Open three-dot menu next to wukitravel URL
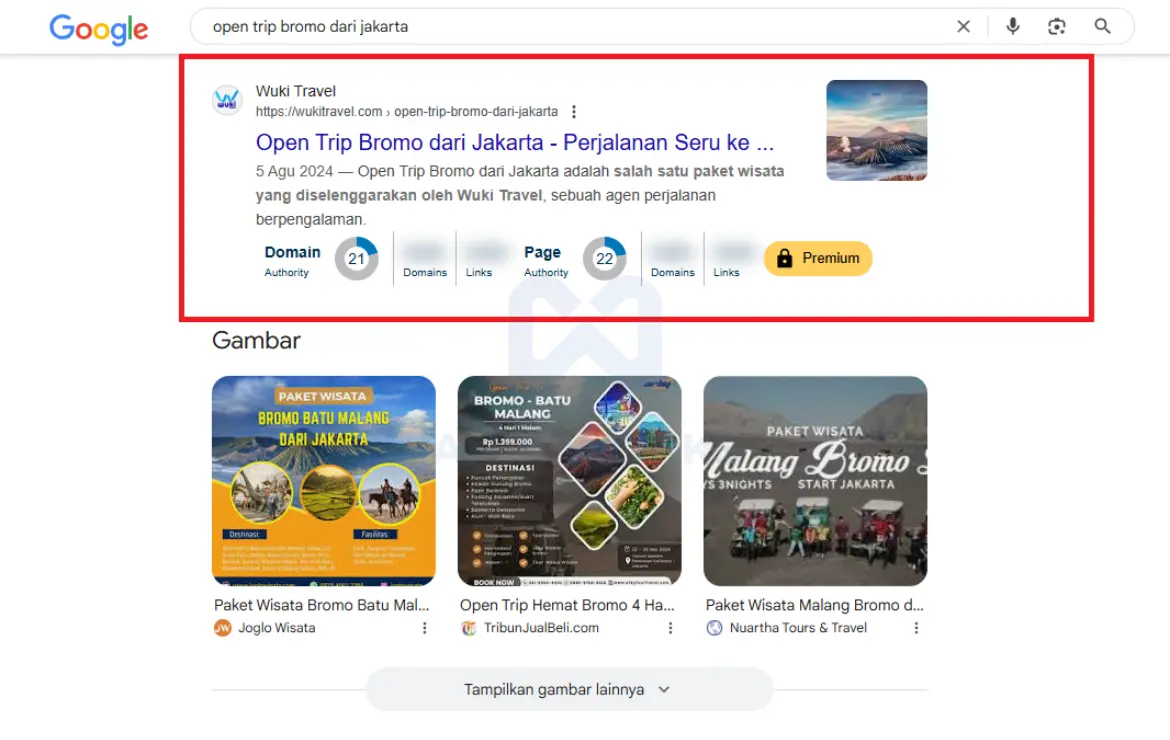The width and height of the screenshot is (1170, 740). (574, 112)
